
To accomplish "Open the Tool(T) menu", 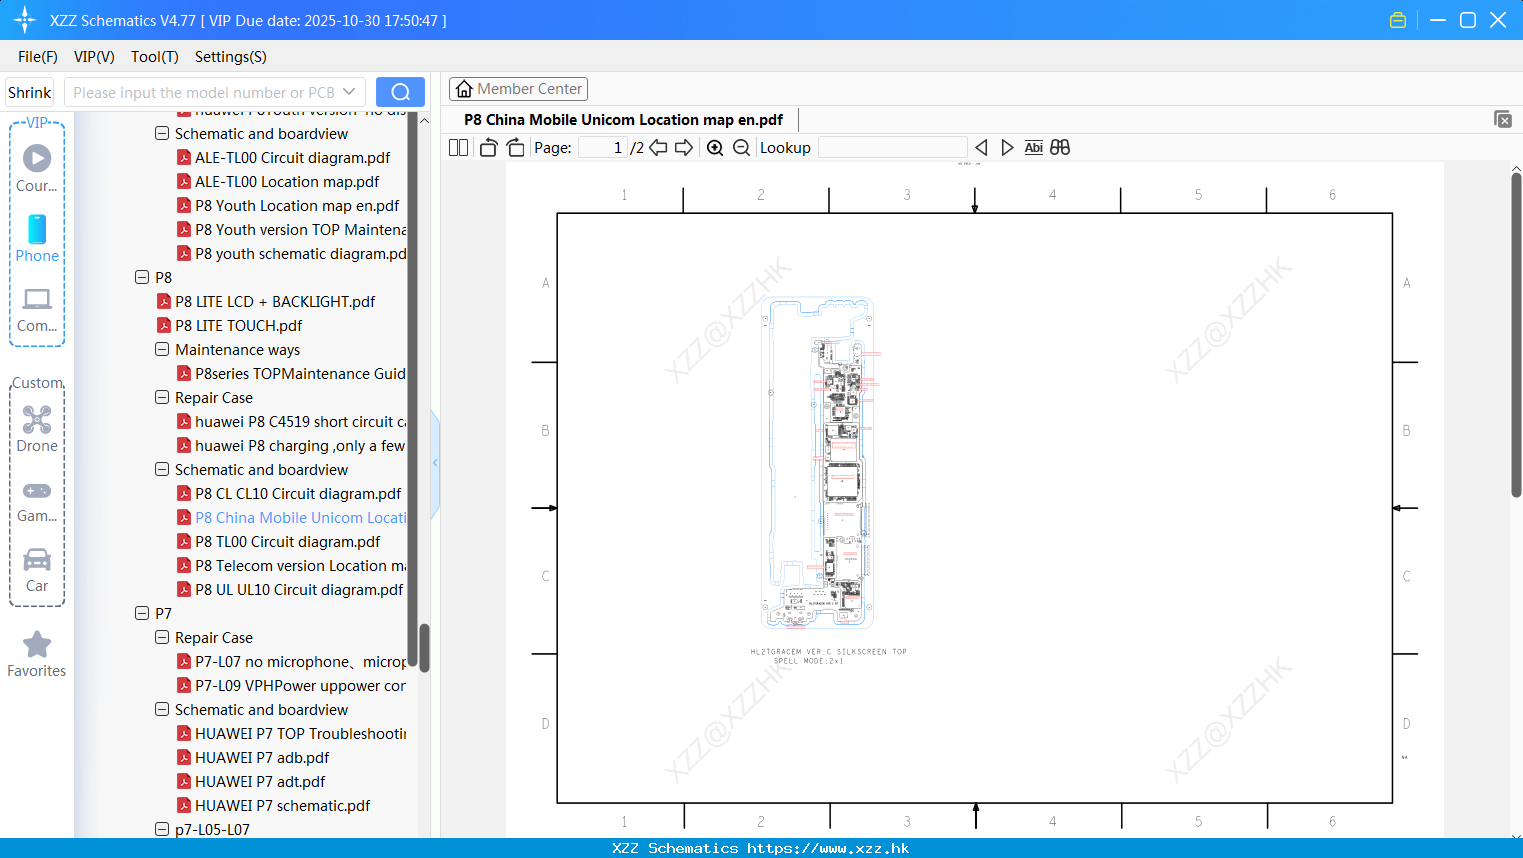I will coord(155,57).
